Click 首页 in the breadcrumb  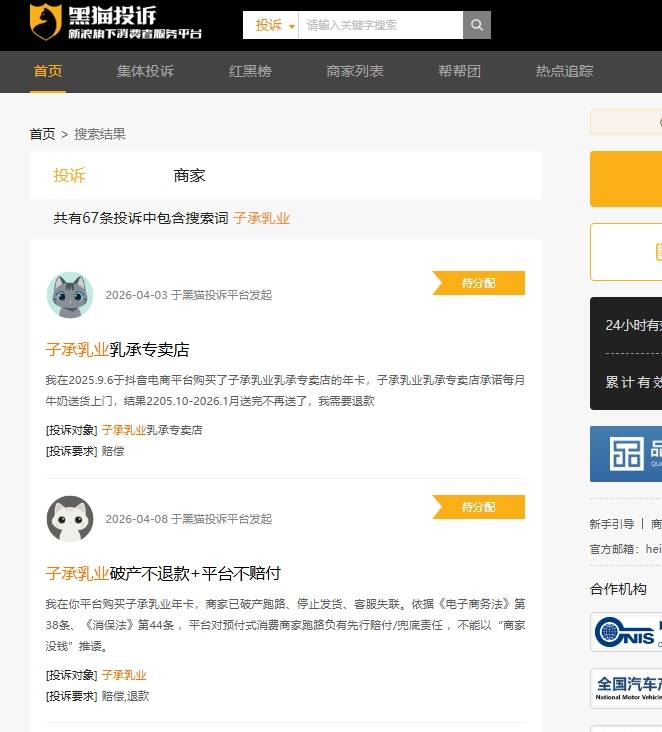tap(42, 134)
